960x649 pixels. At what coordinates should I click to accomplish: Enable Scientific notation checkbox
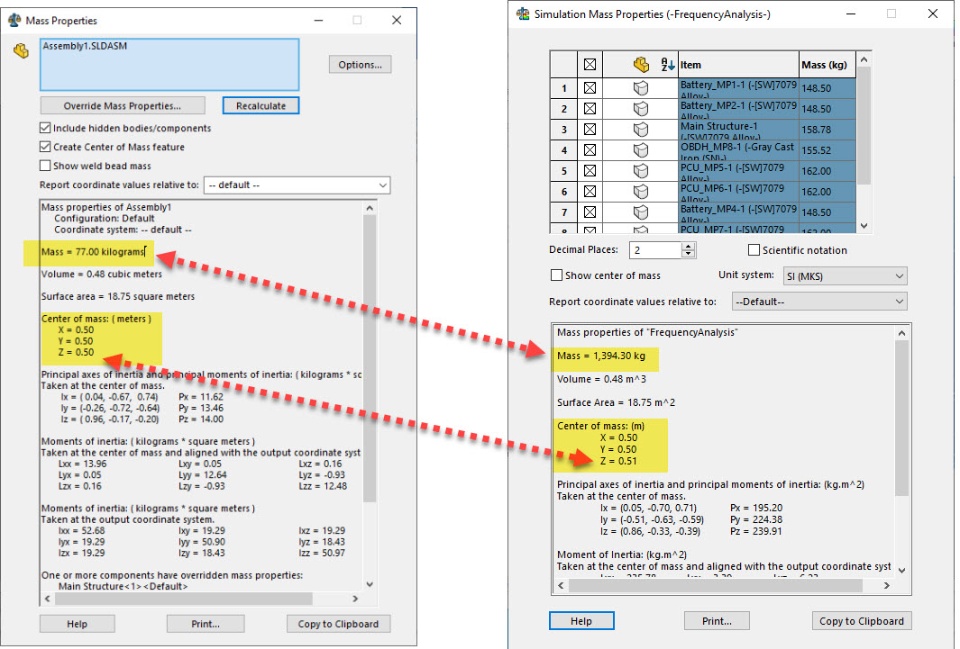click(x=754, y=250)
